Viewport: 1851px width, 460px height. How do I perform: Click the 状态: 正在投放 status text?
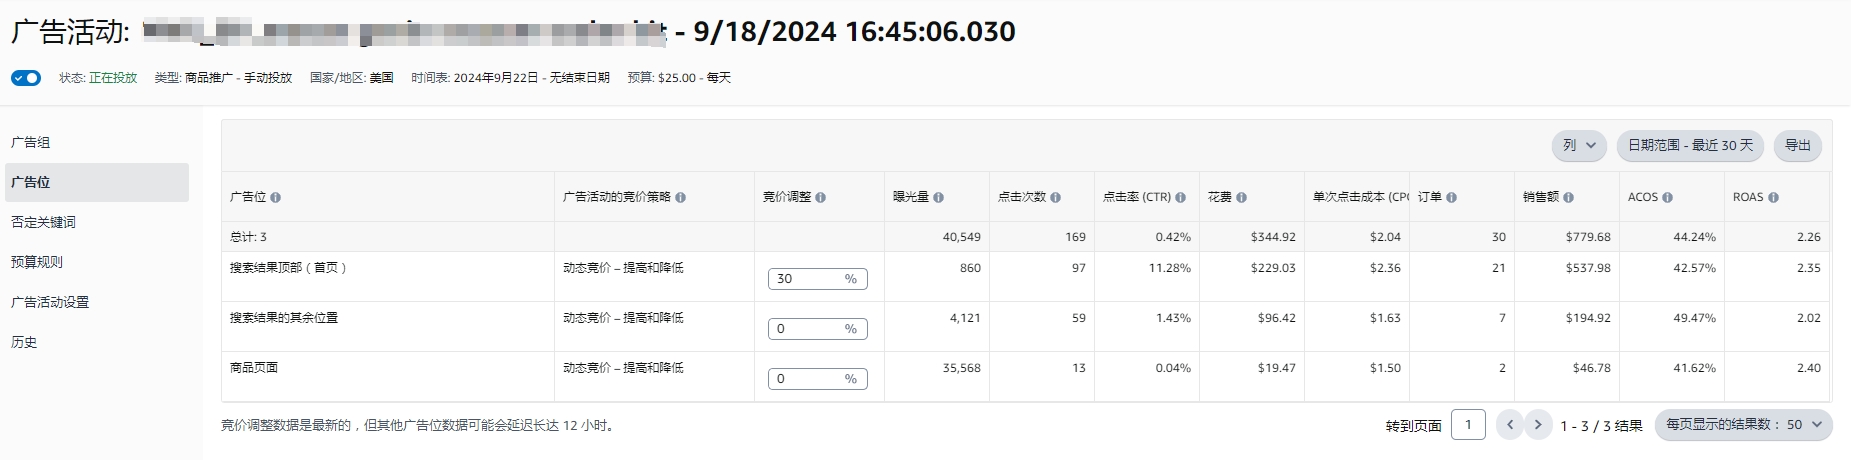(98, 78)
